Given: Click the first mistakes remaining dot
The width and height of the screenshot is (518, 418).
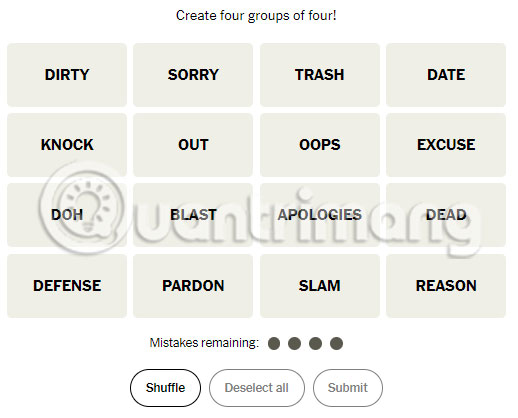Looking at the screenshot, I should coord(274,343).
